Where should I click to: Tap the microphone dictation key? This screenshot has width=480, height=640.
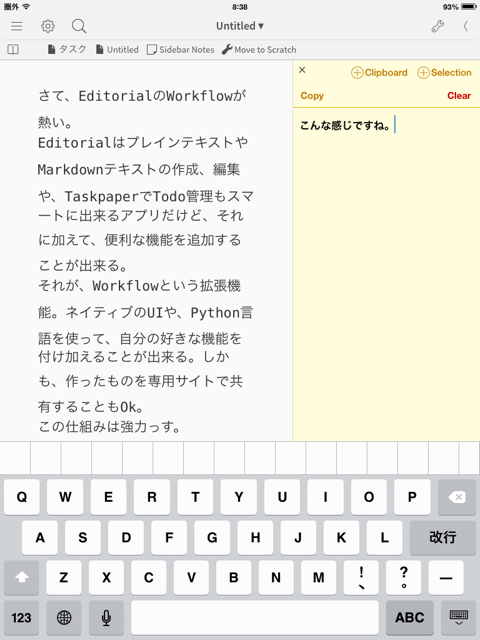pos(106,618)
